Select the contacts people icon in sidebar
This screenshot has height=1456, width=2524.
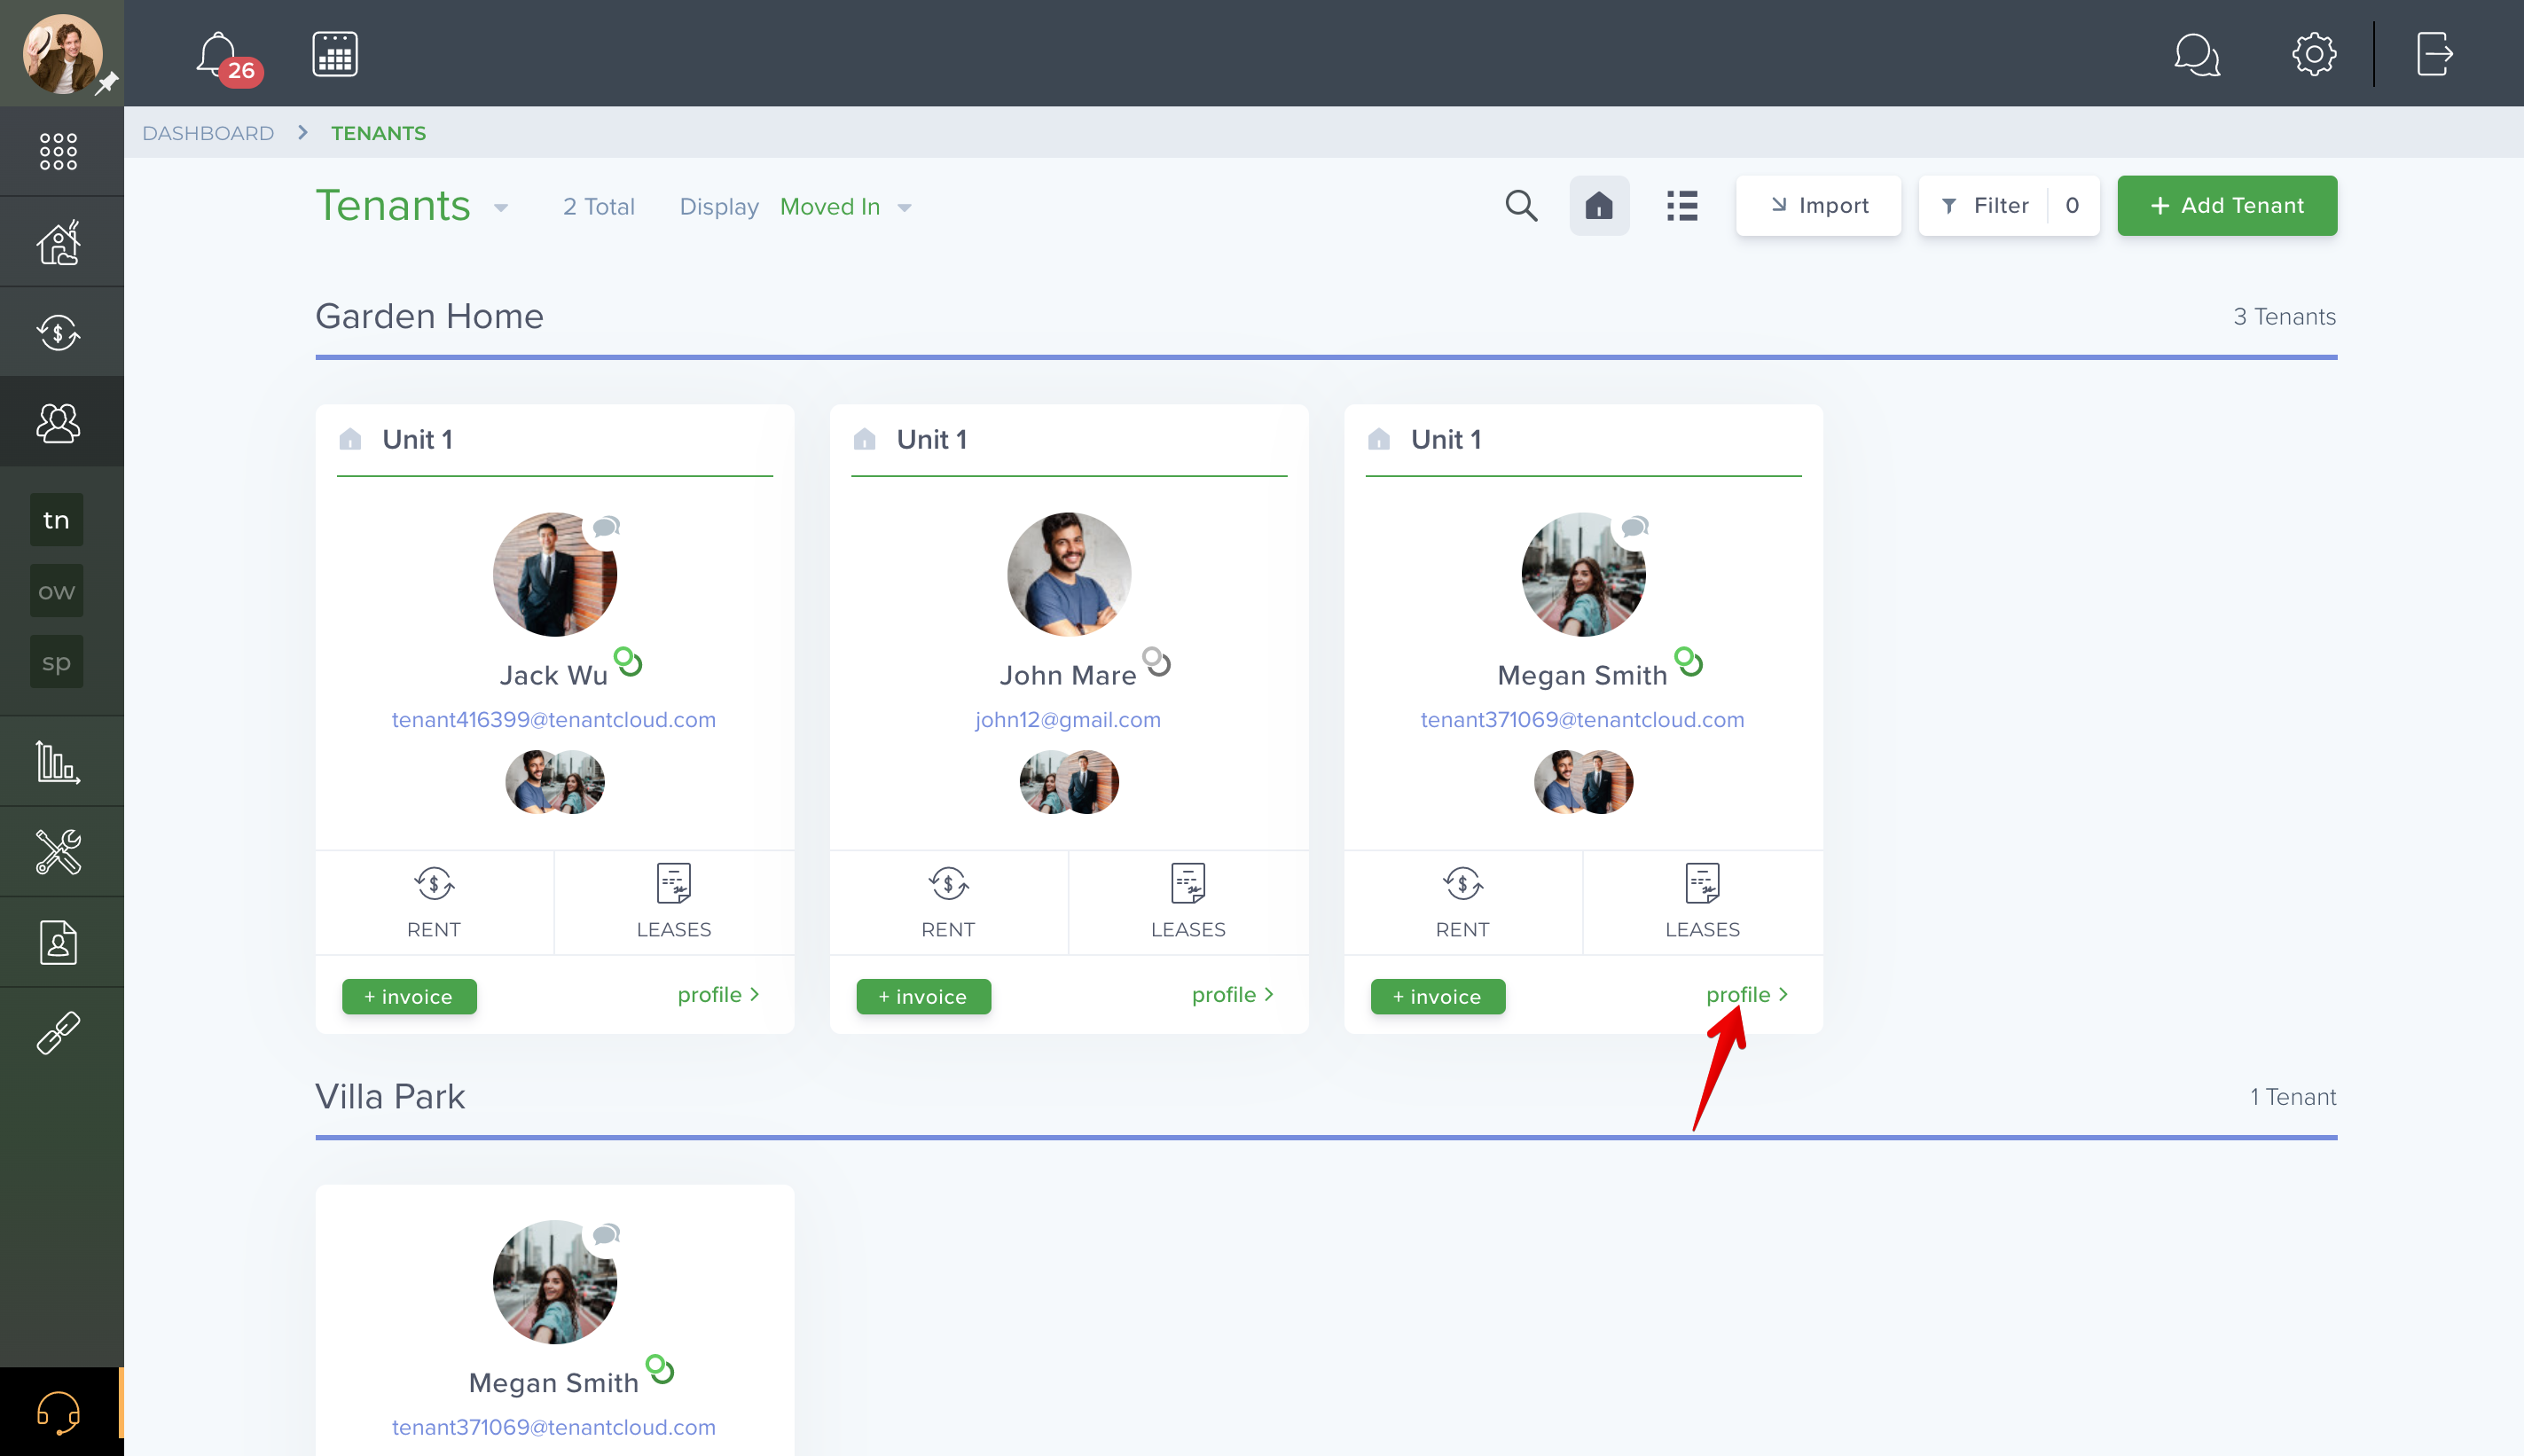pos(58,422)
